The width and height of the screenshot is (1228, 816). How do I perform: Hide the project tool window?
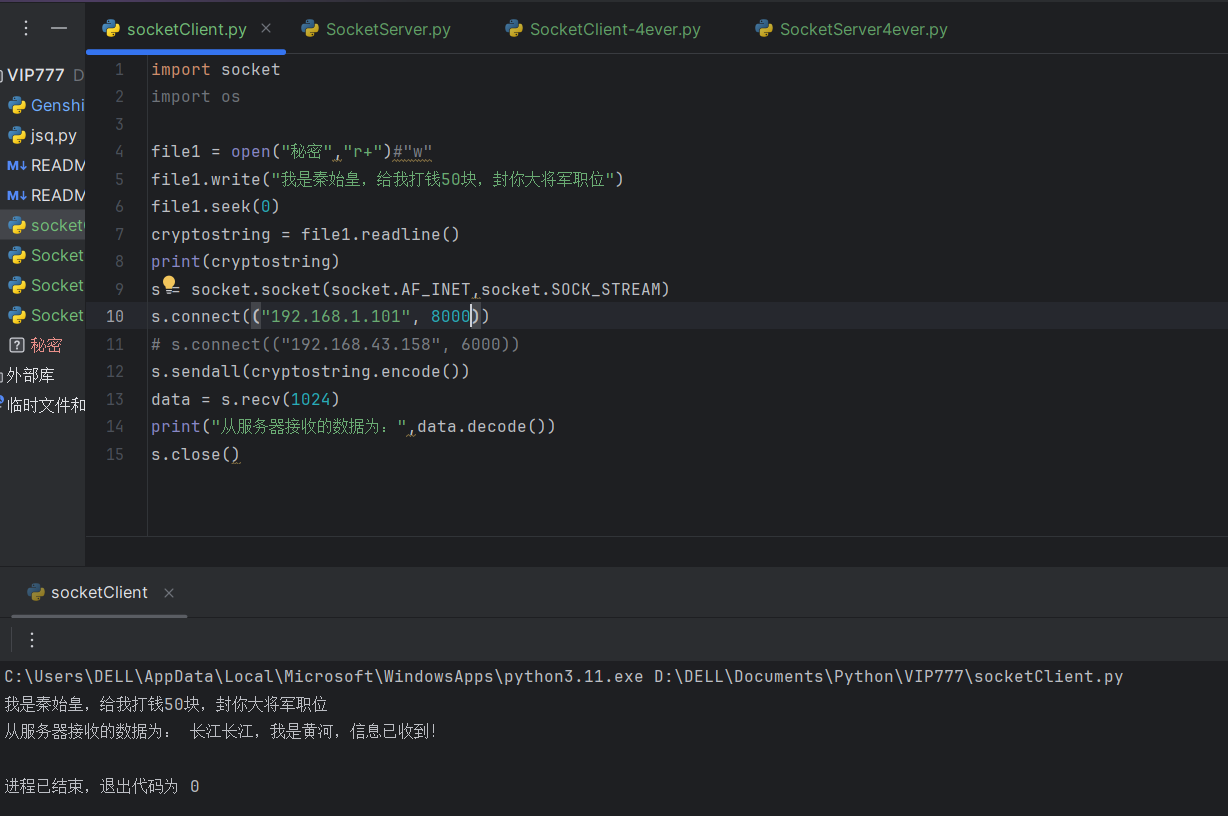click(59, 28)
